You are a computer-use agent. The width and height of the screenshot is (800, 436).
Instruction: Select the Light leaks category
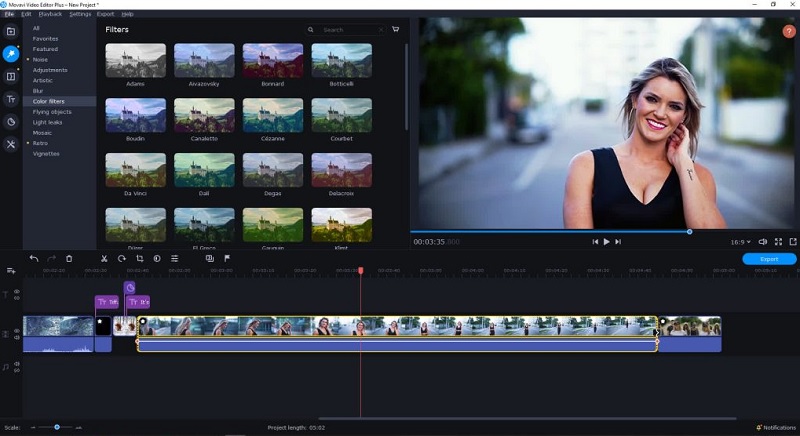pyautogui.click(x=47, y=122)
